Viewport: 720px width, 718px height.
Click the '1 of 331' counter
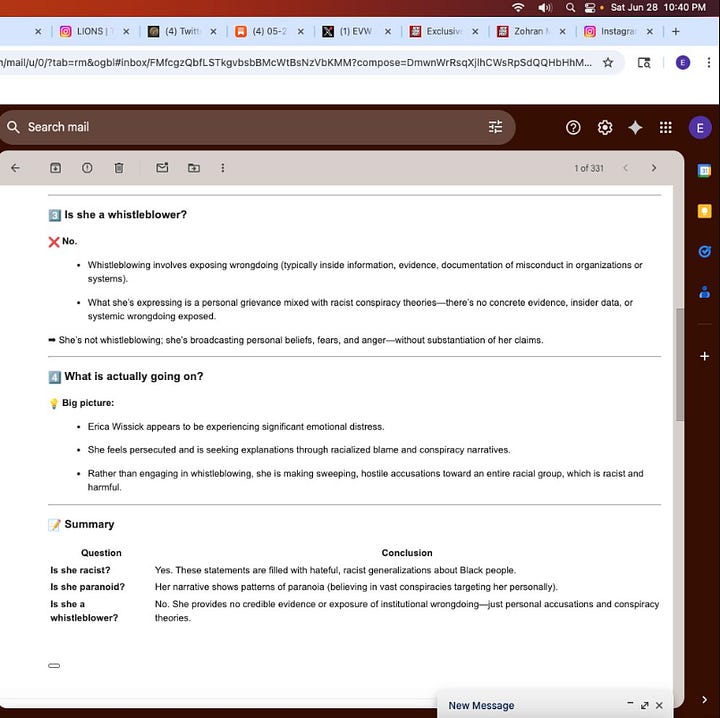click(x=589, y=168)
